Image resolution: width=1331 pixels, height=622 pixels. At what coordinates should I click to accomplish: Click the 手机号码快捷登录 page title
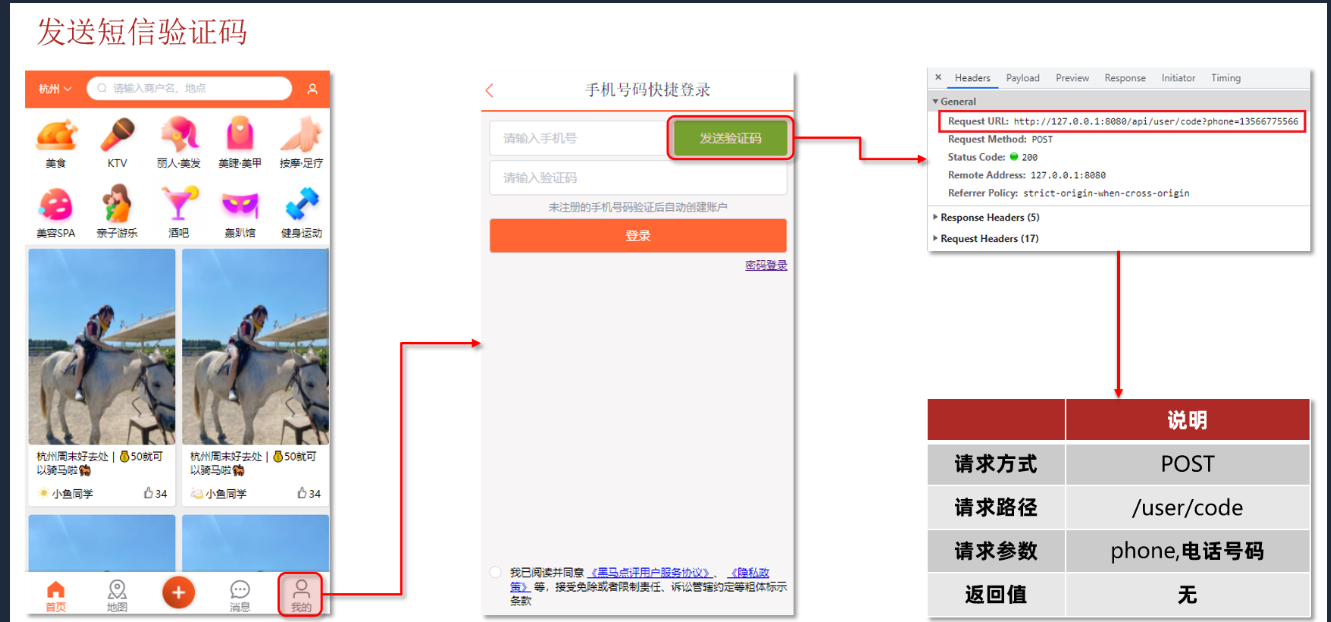coord(648,90)
